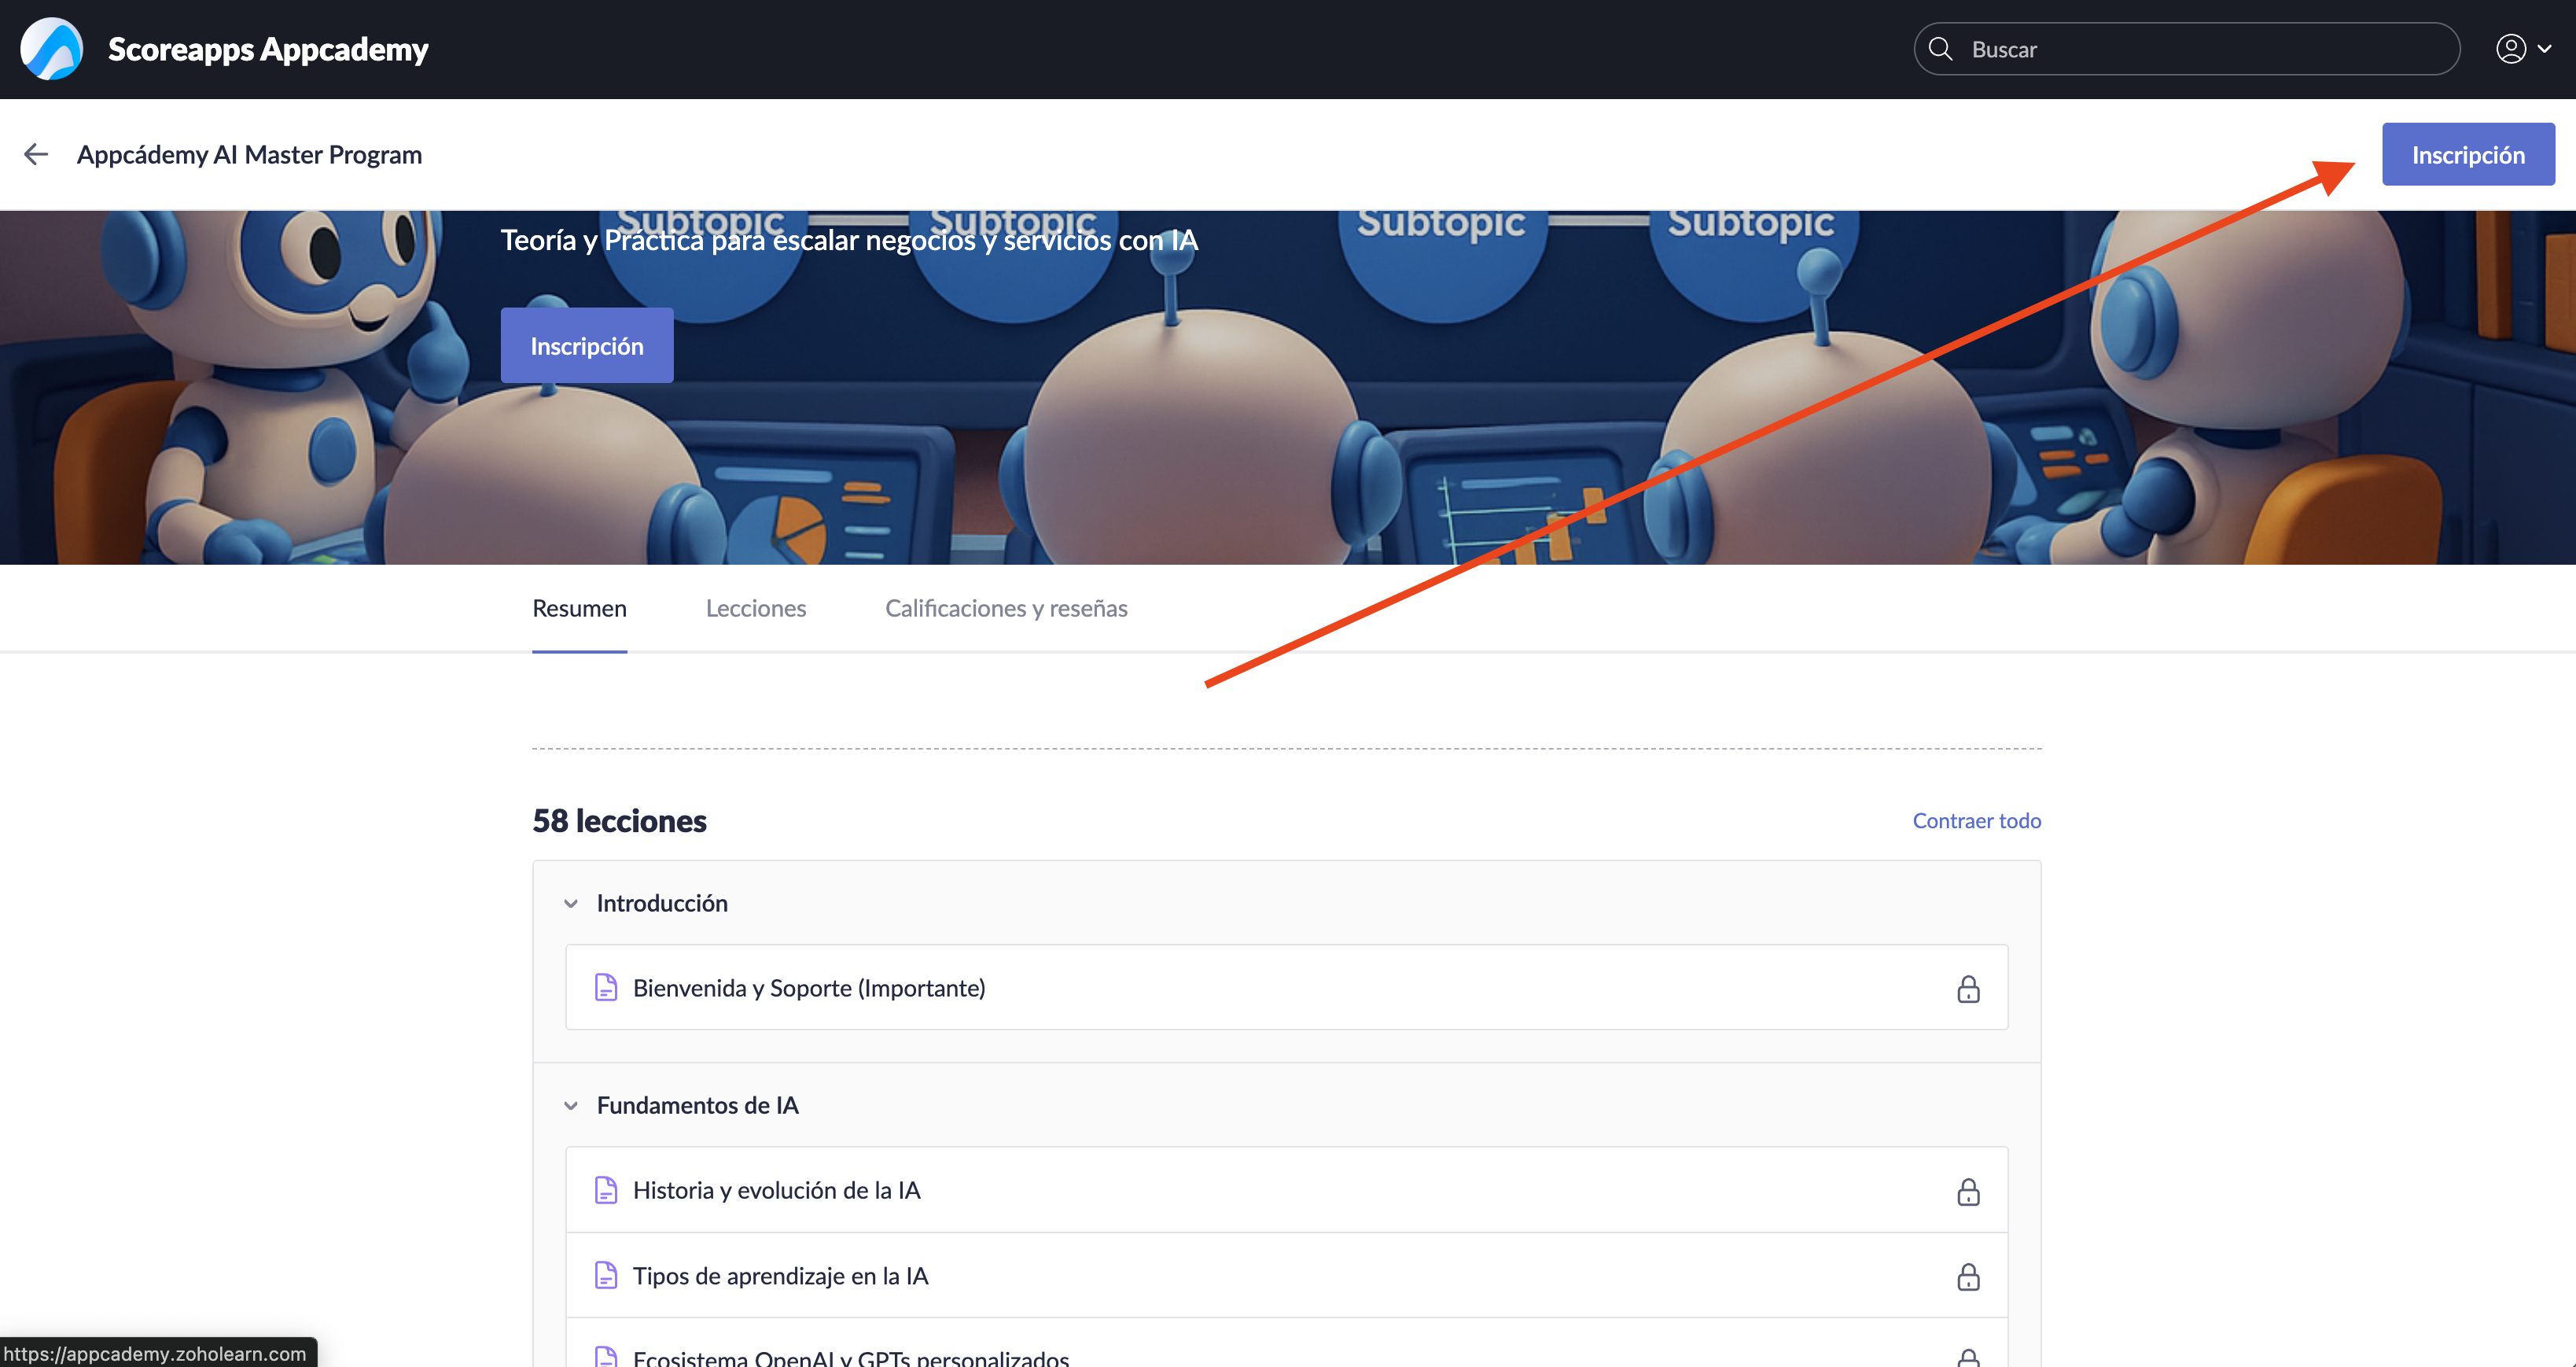
Task: Collapse the Fundamentos de IA section
Action: (571, 1105)
